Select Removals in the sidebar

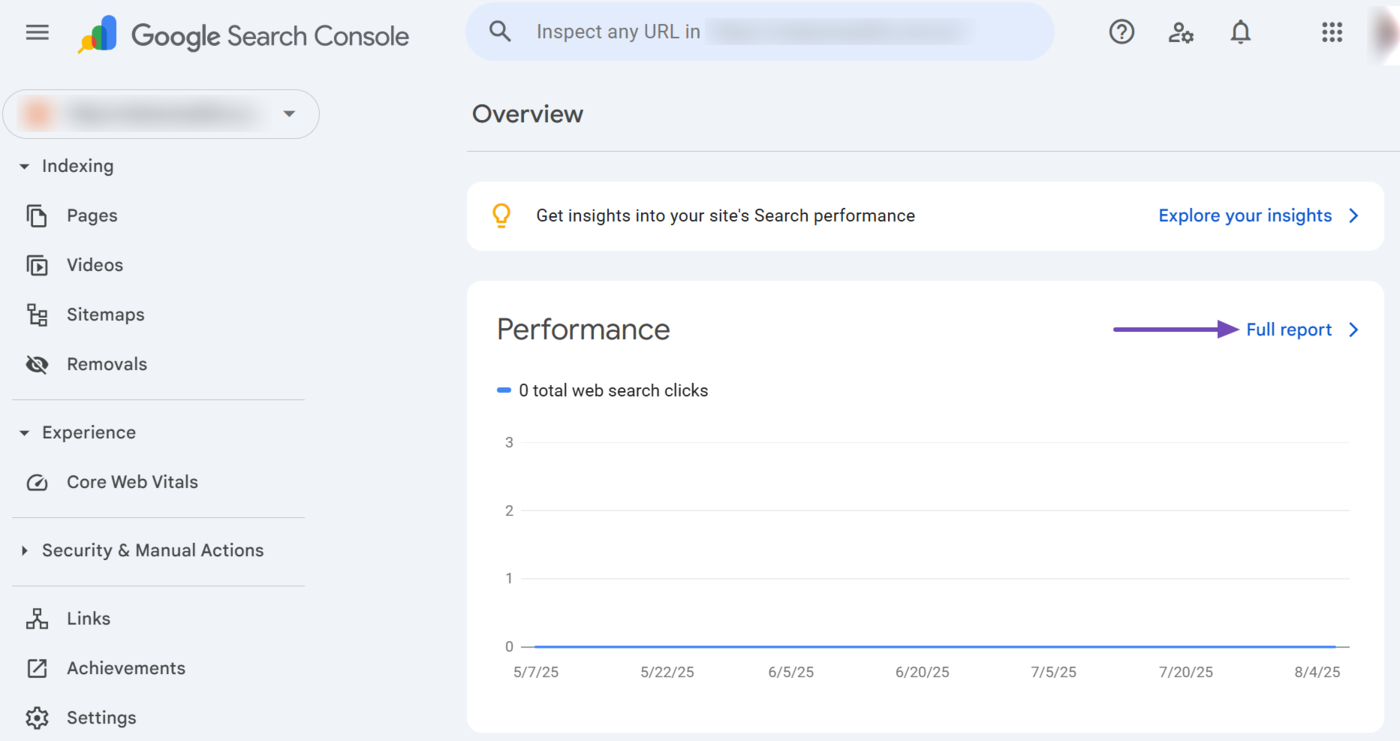click(106, 364)
